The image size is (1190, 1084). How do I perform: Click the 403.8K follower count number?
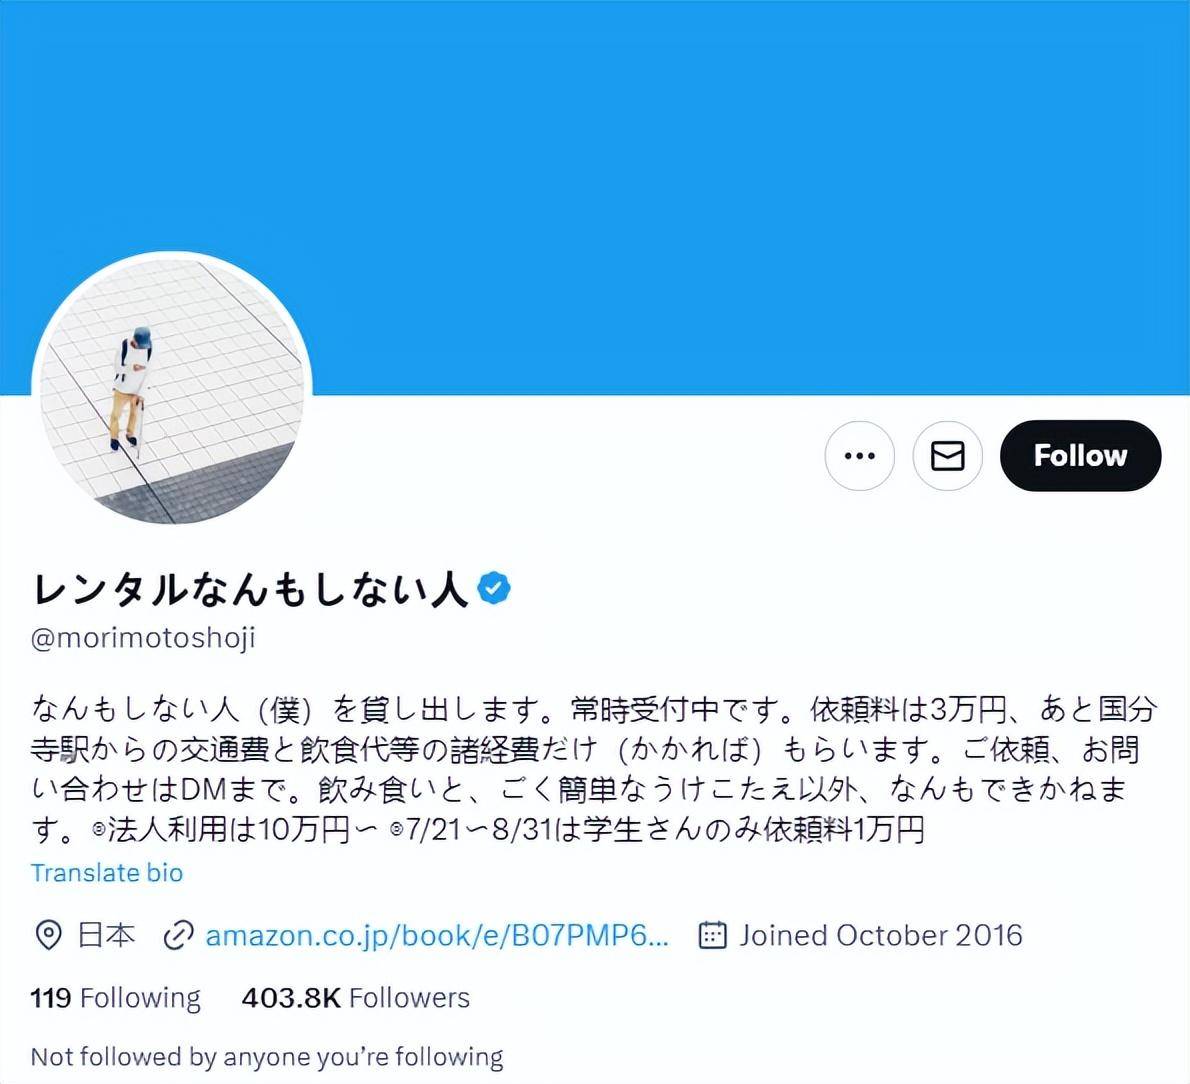tap(291, 997)
